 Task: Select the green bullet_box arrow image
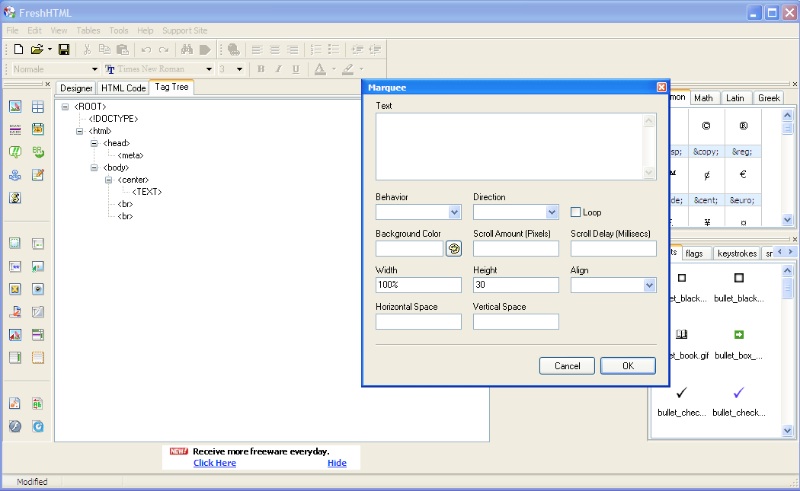coord(738,335)
